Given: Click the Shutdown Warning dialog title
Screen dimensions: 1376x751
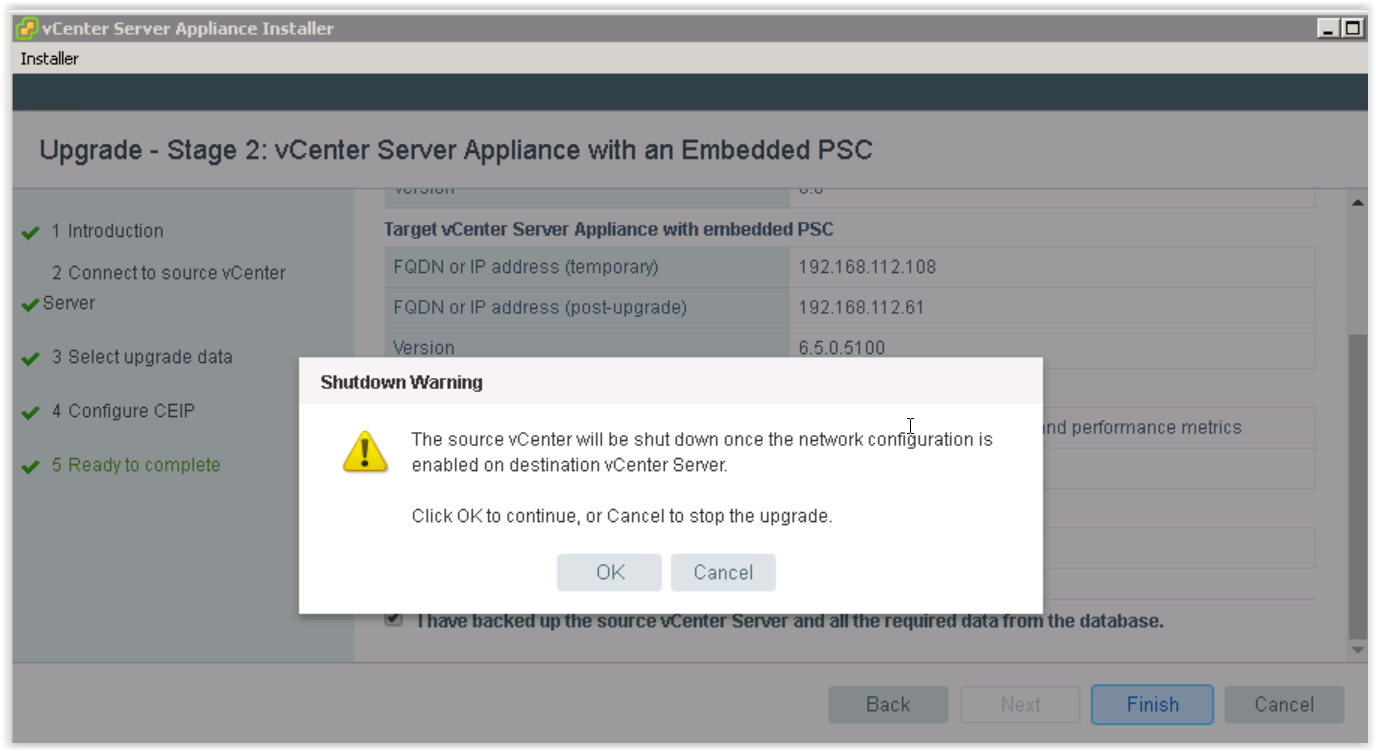Looking at the screenshot, I should 401,382.
